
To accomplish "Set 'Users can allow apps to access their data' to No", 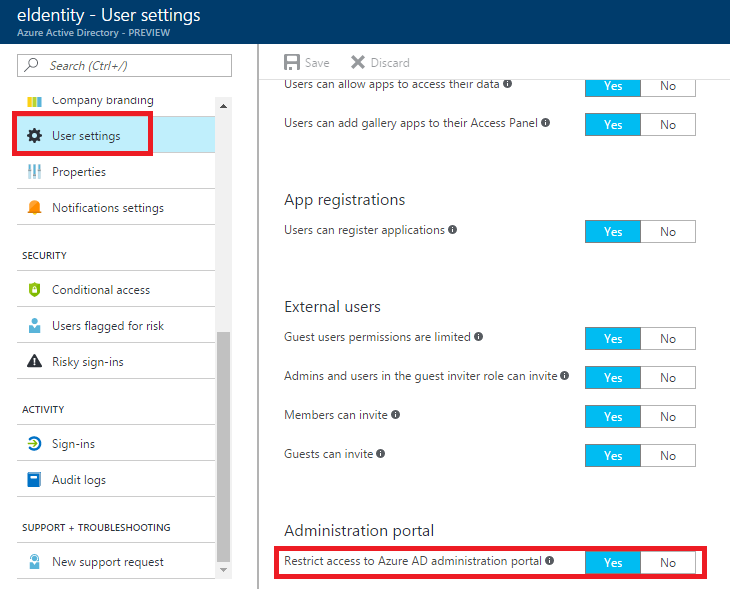I will (668, 87).
